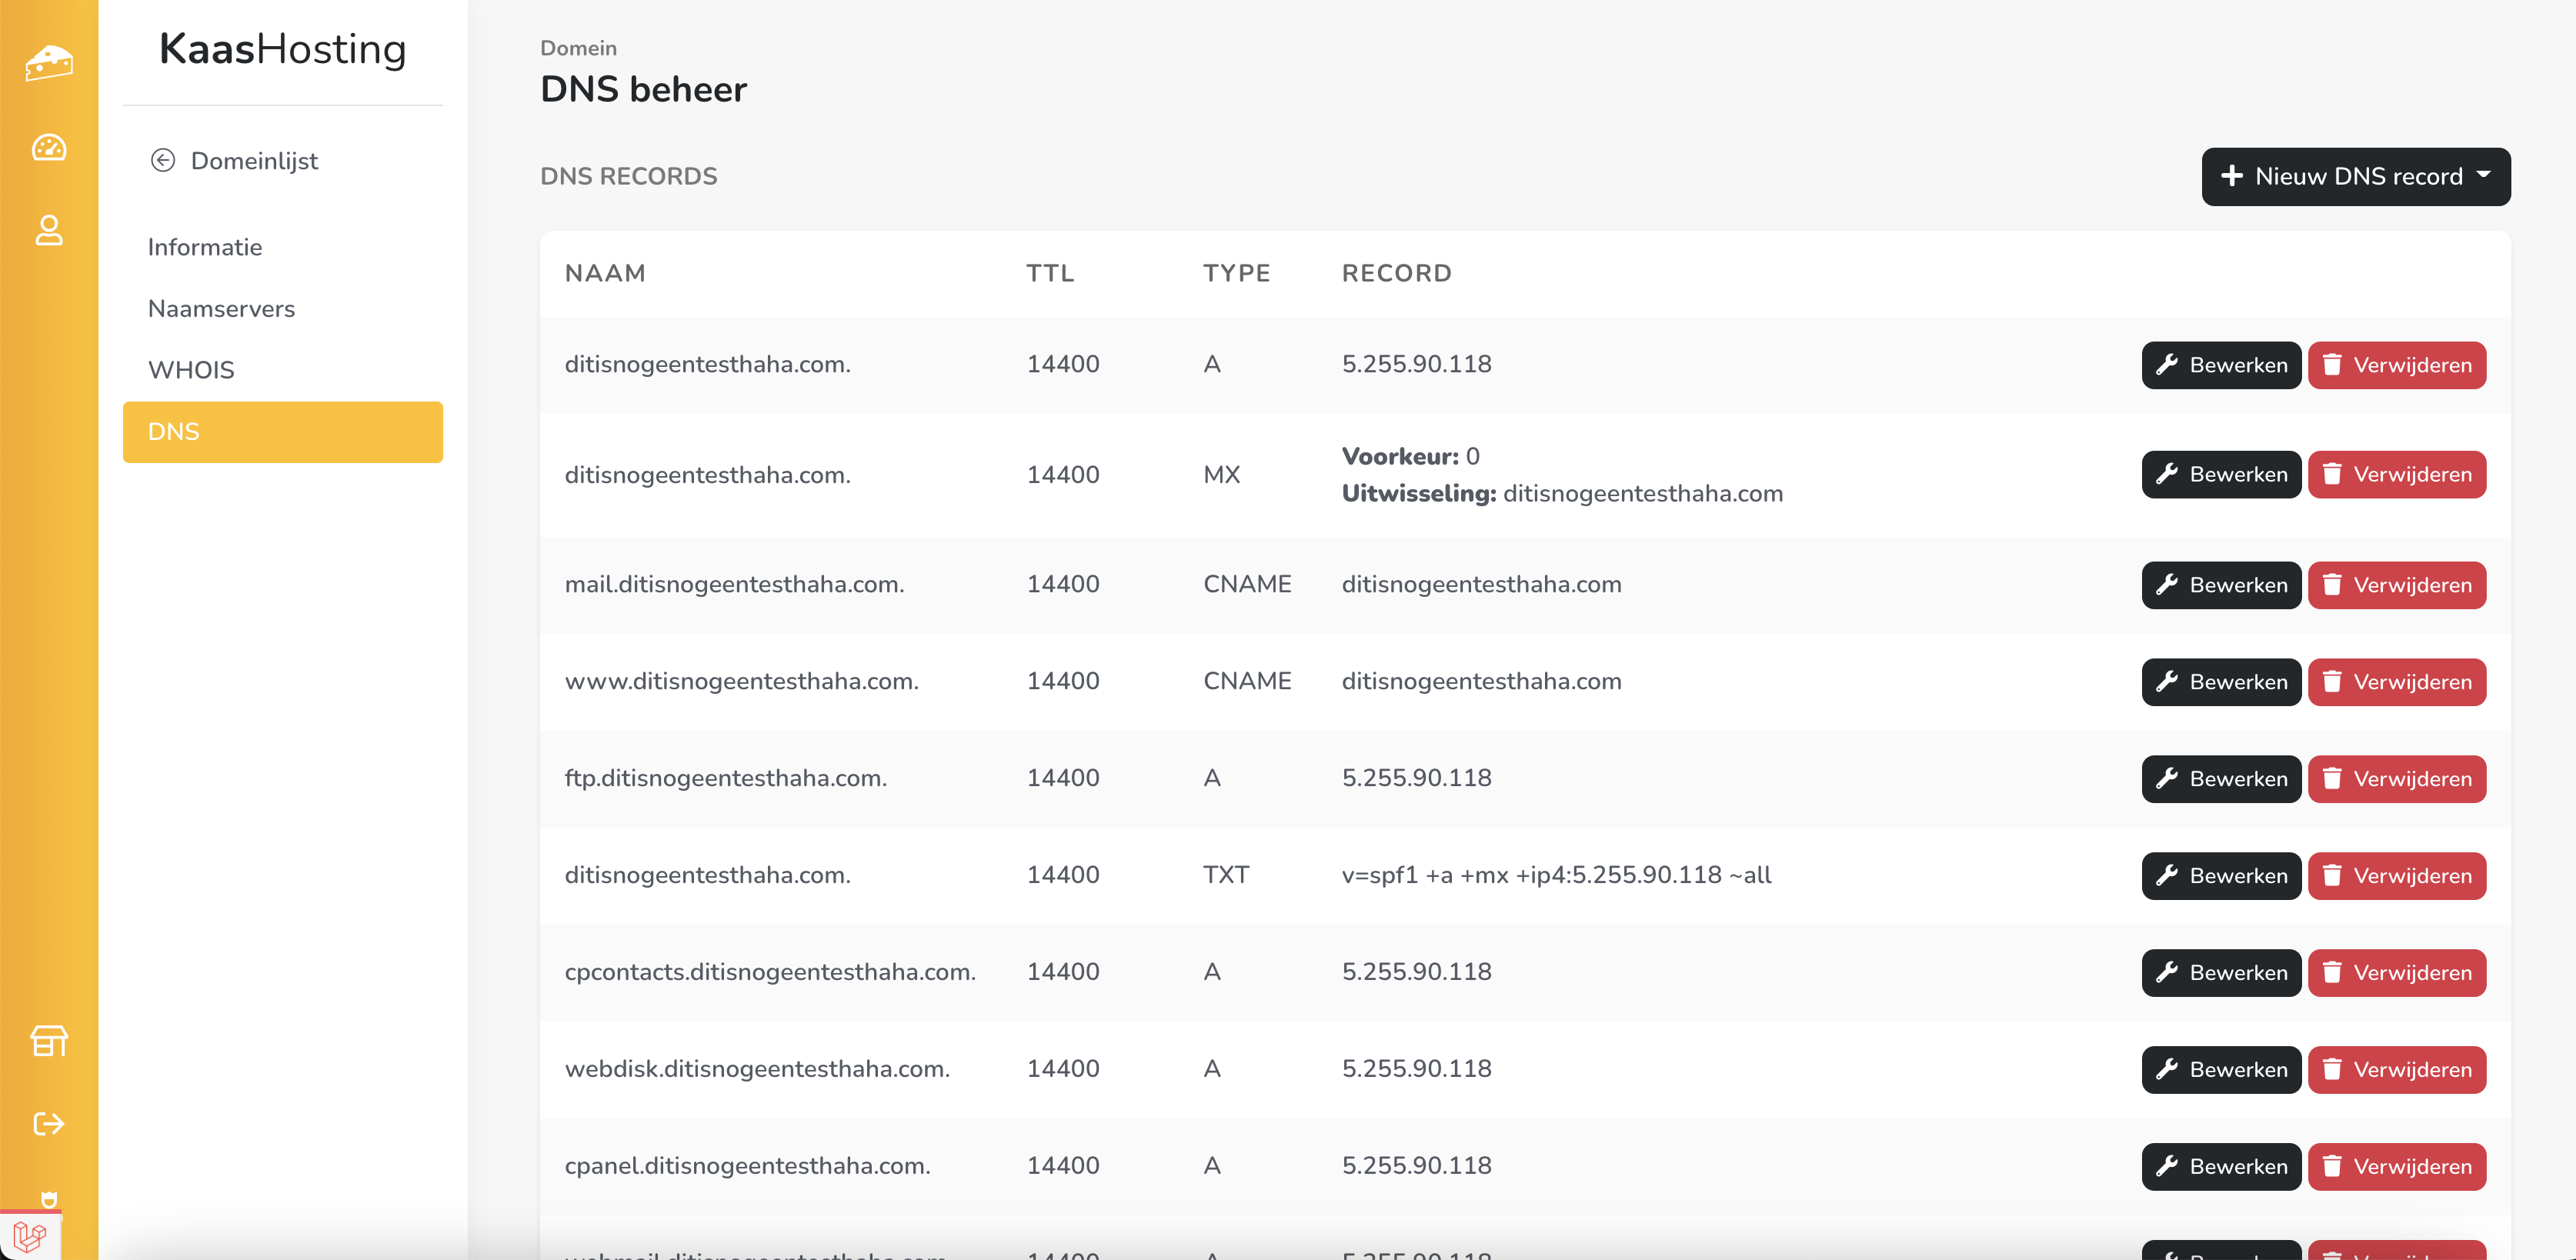Edit the cpanel A record
The width and height of the screenshot is (2576, 1260).
tap(2220, 1167)
